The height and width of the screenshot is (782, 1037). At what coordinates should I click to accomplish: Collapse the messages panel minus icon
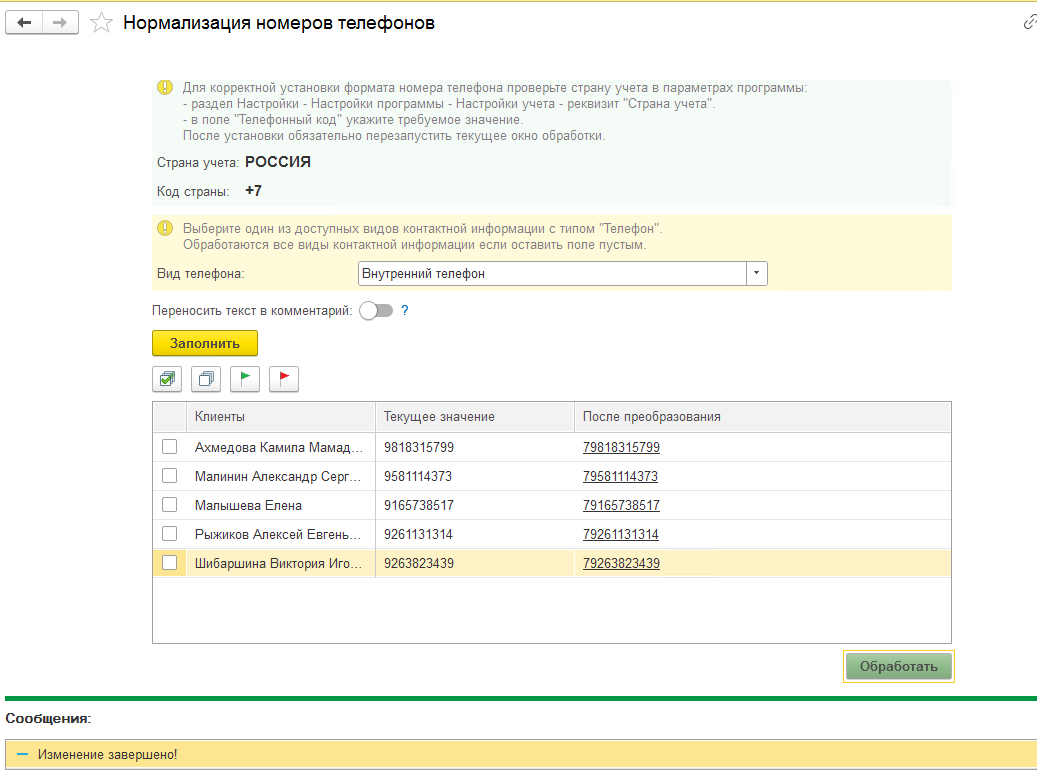[x=22, y=755]
